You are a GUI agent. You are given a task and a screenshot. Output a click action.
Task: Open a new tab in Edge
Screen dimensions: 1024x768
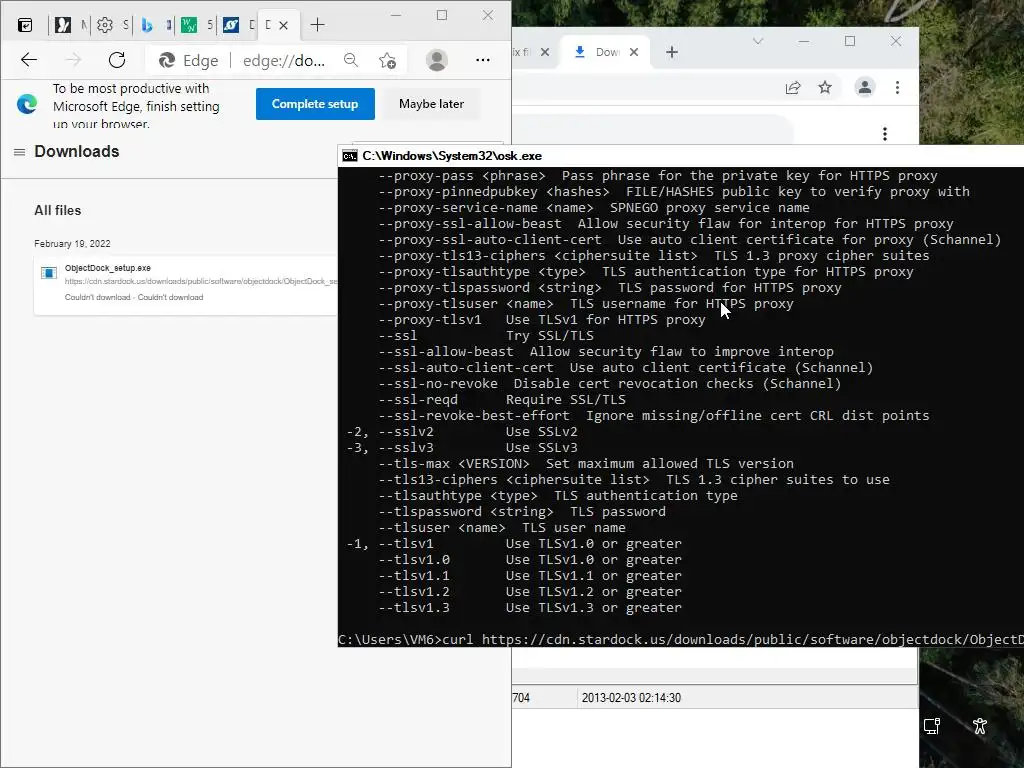(x=317, y=25)
